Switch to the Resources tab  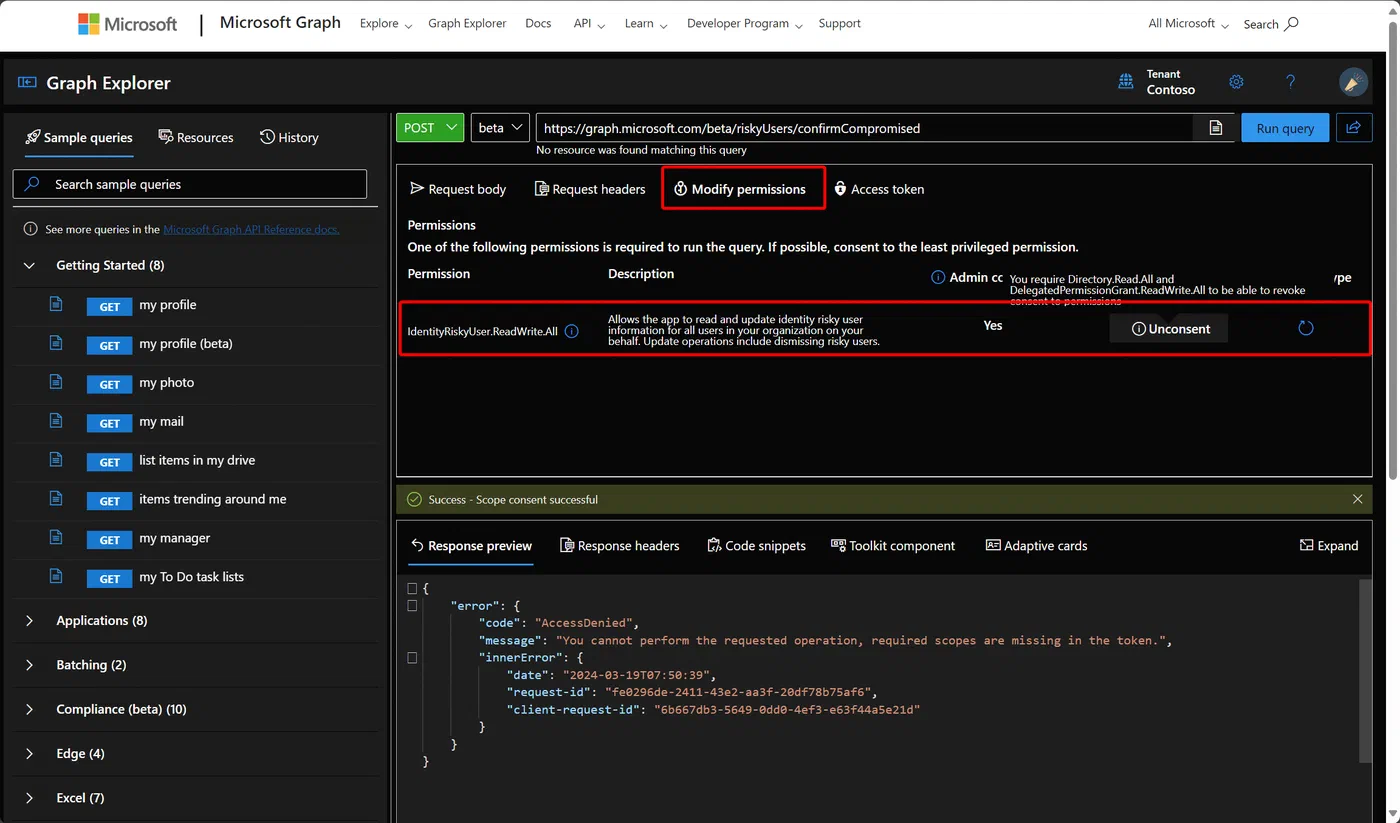click(x=196, y=137)
